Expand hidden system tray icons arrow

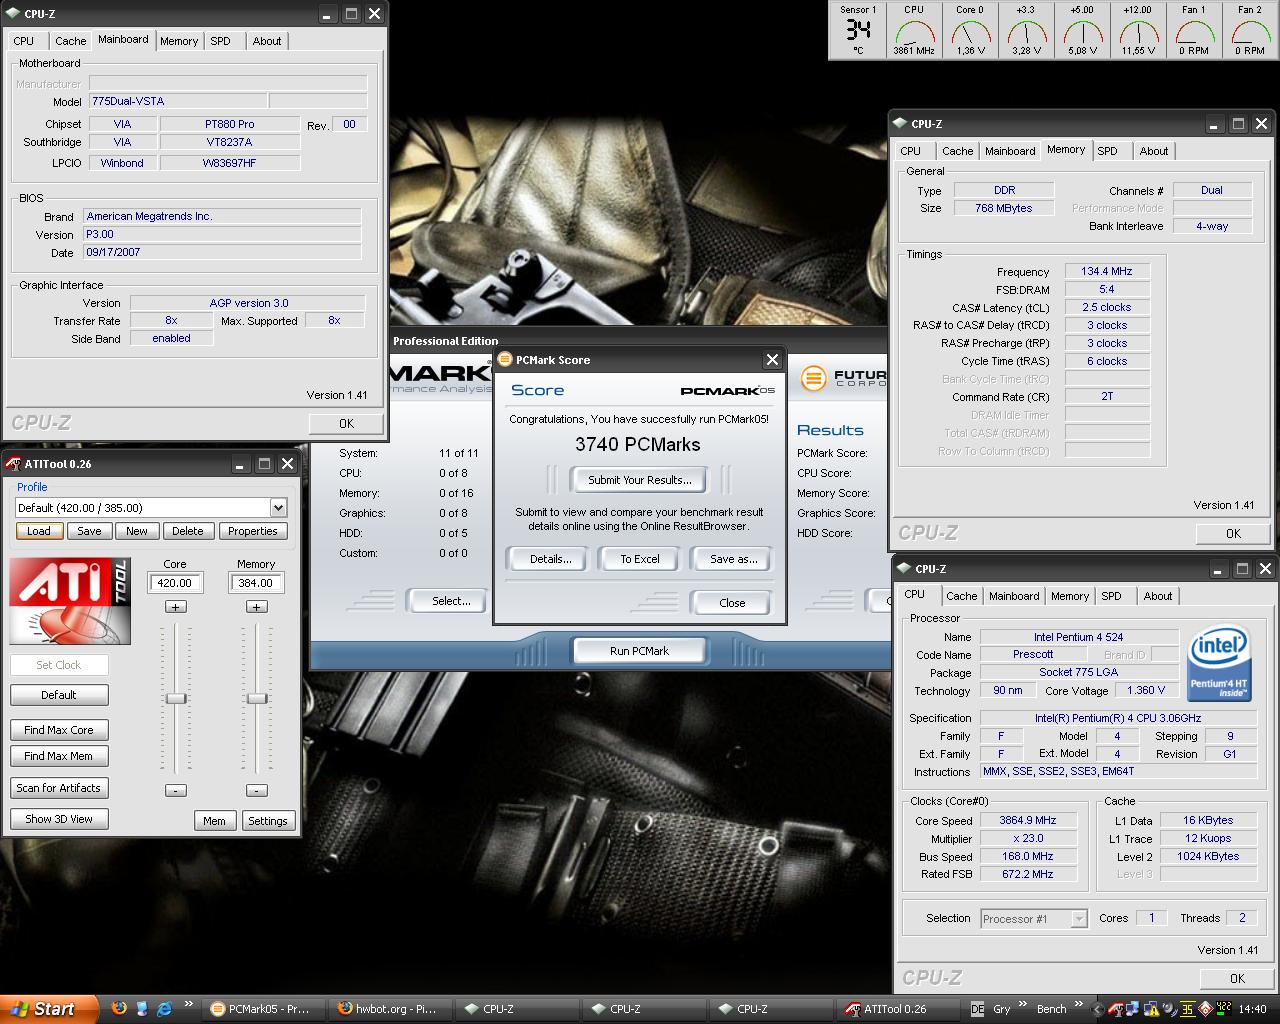pyautogui.click(x=1098, y=1009)
